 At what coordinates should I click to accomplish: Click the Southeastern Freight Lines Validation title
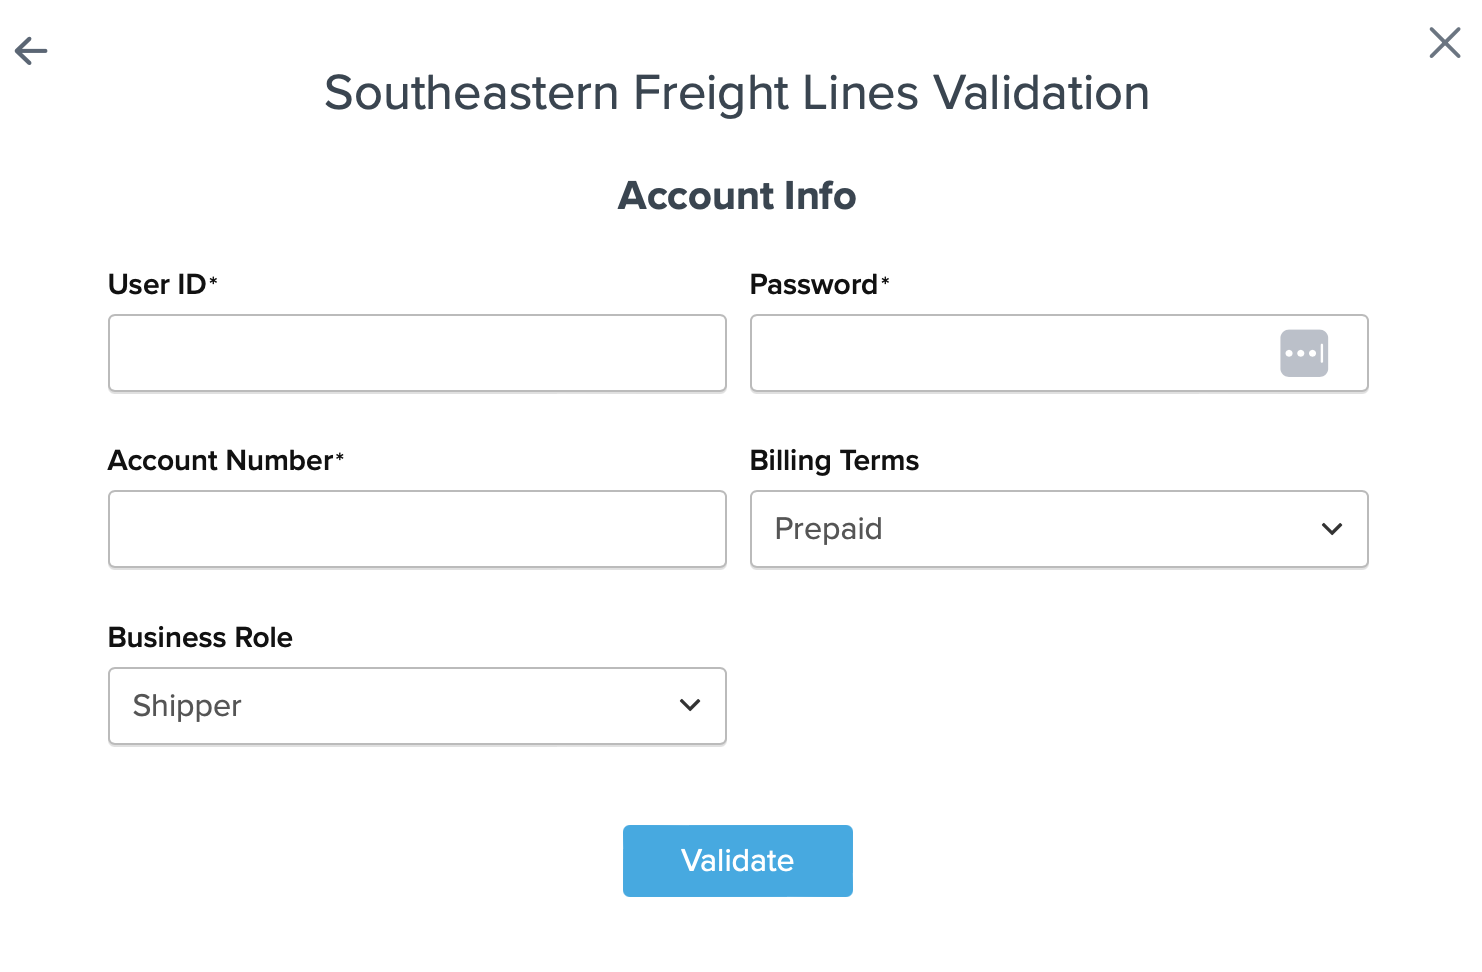point(736,93)
